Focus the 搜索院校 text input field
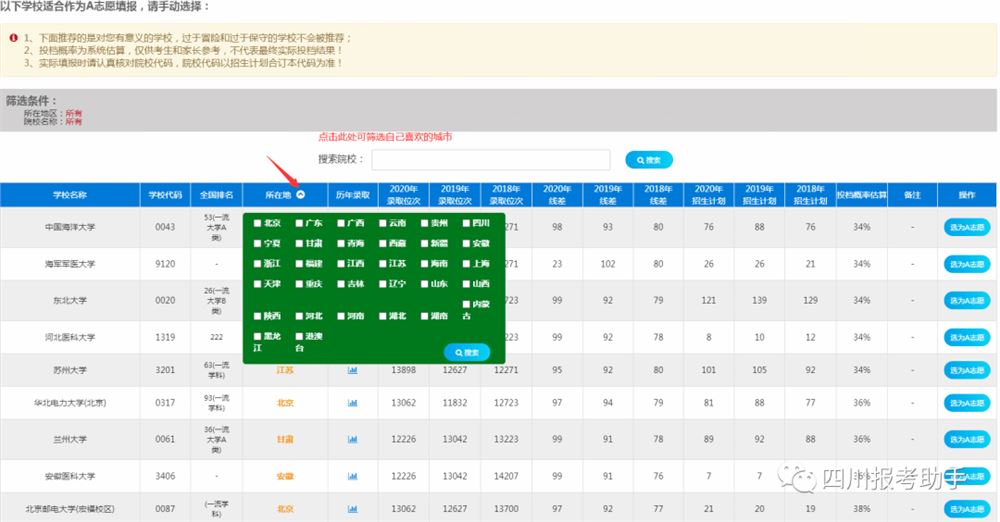This screenshot has width=1000, height=522. coord(490,160)
